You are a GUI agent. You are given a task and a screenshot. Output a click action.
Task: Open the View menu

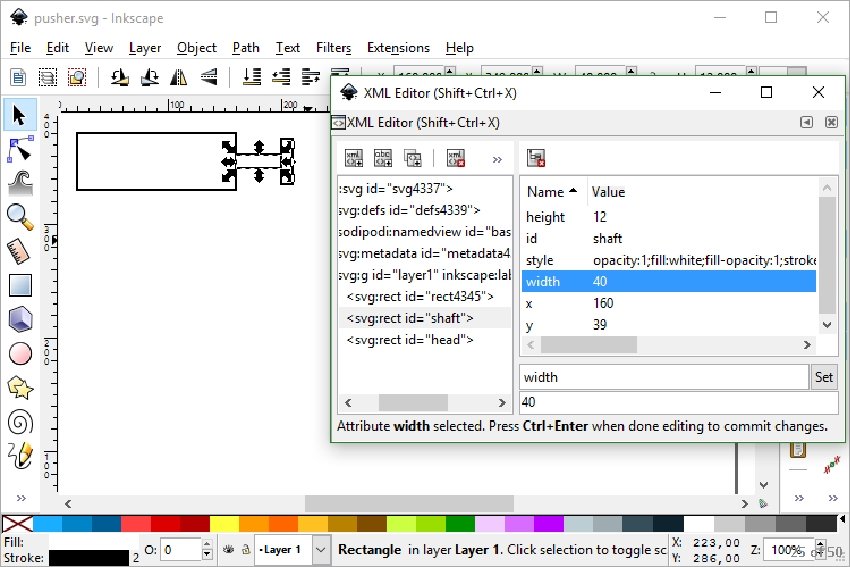(x=99, y=48)
